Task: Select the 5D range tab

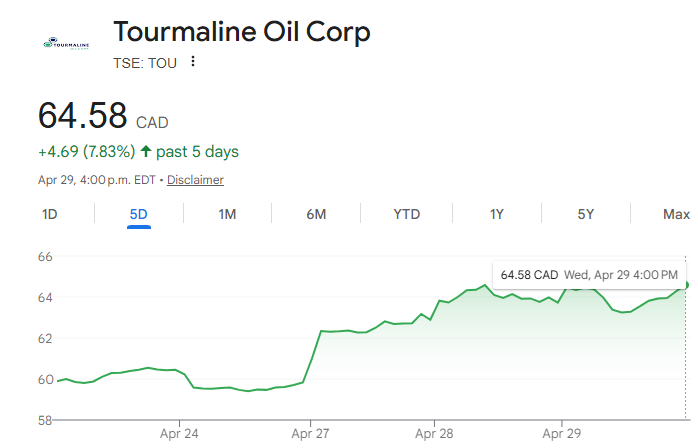Action: tap(138, 214)
